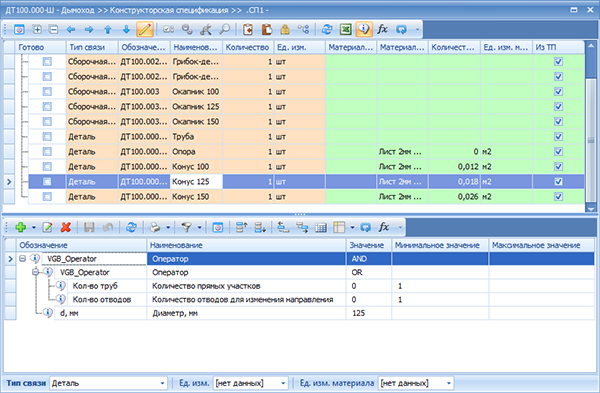The width and height of the screenshot is (600, 393).
Task: Toggle Из ТП checkbox for Конус 125 row
Action: 558,181
